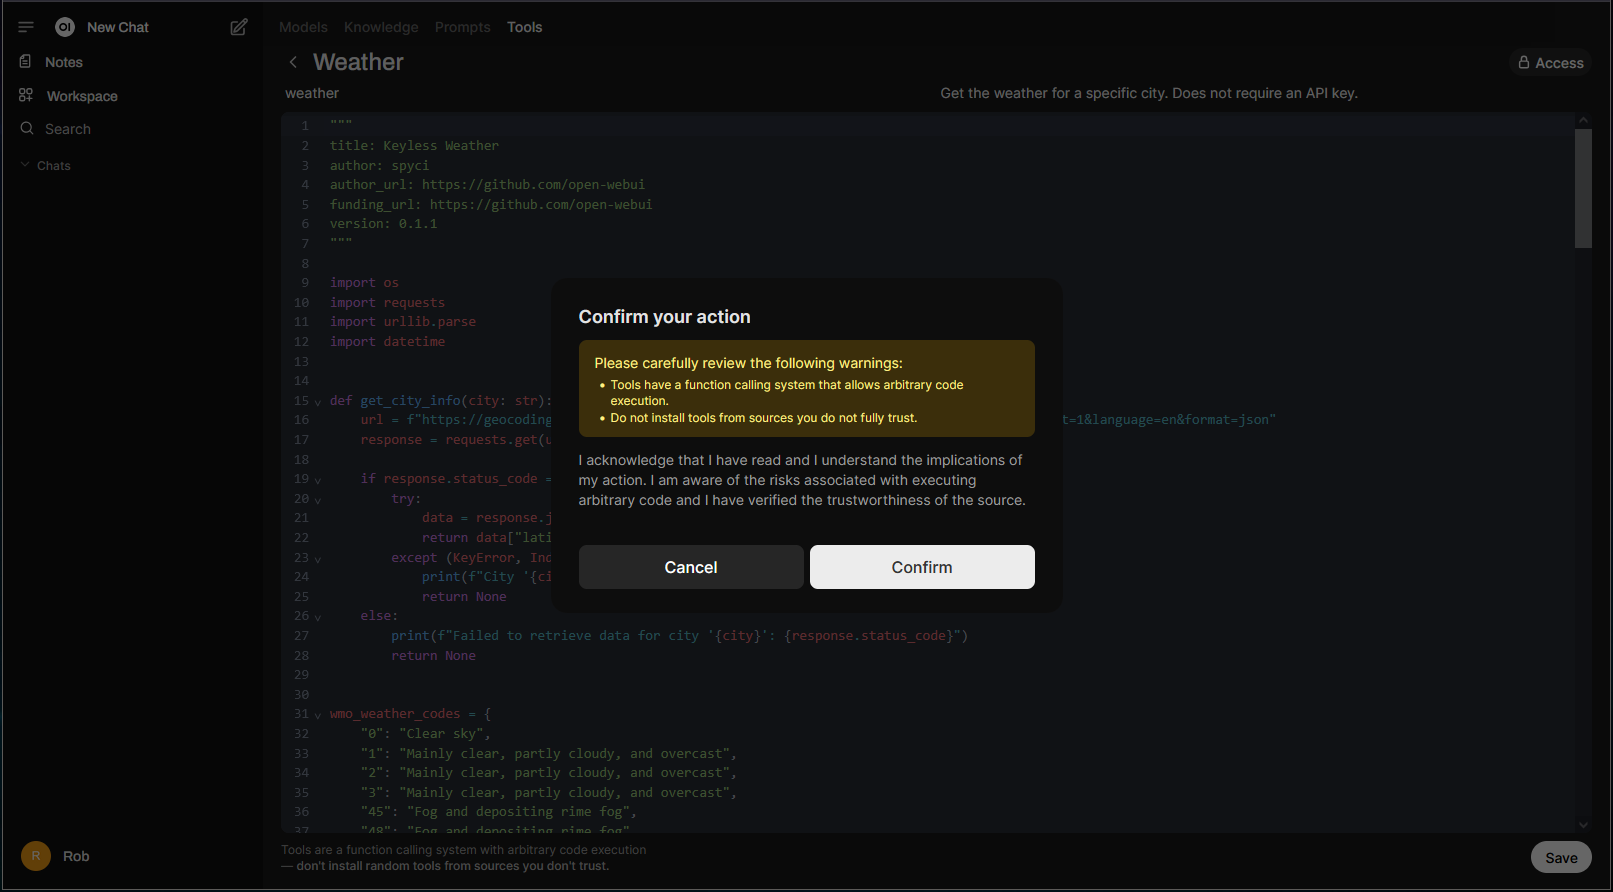Click Rob's user avatar
This screenshot has width=1613, height=892.
pos(36,856)
